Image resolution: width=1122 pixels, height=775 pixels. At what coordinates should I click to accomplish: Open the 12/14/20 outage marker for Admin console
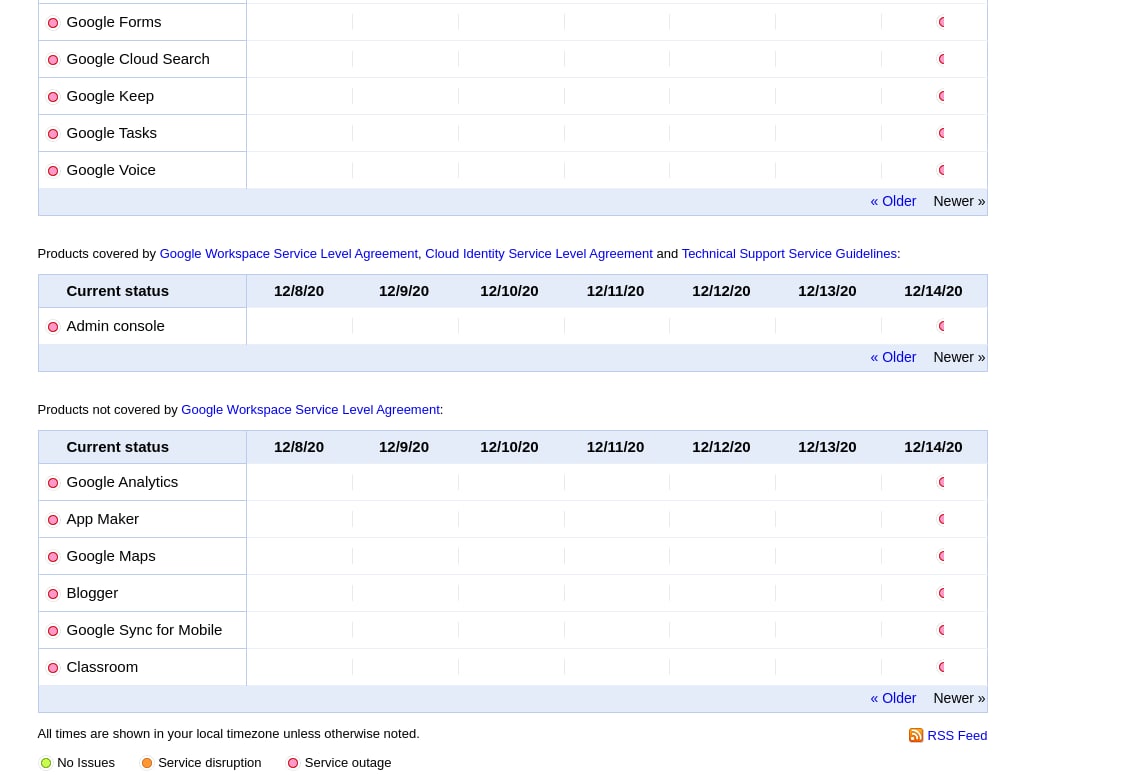[942, 326]
